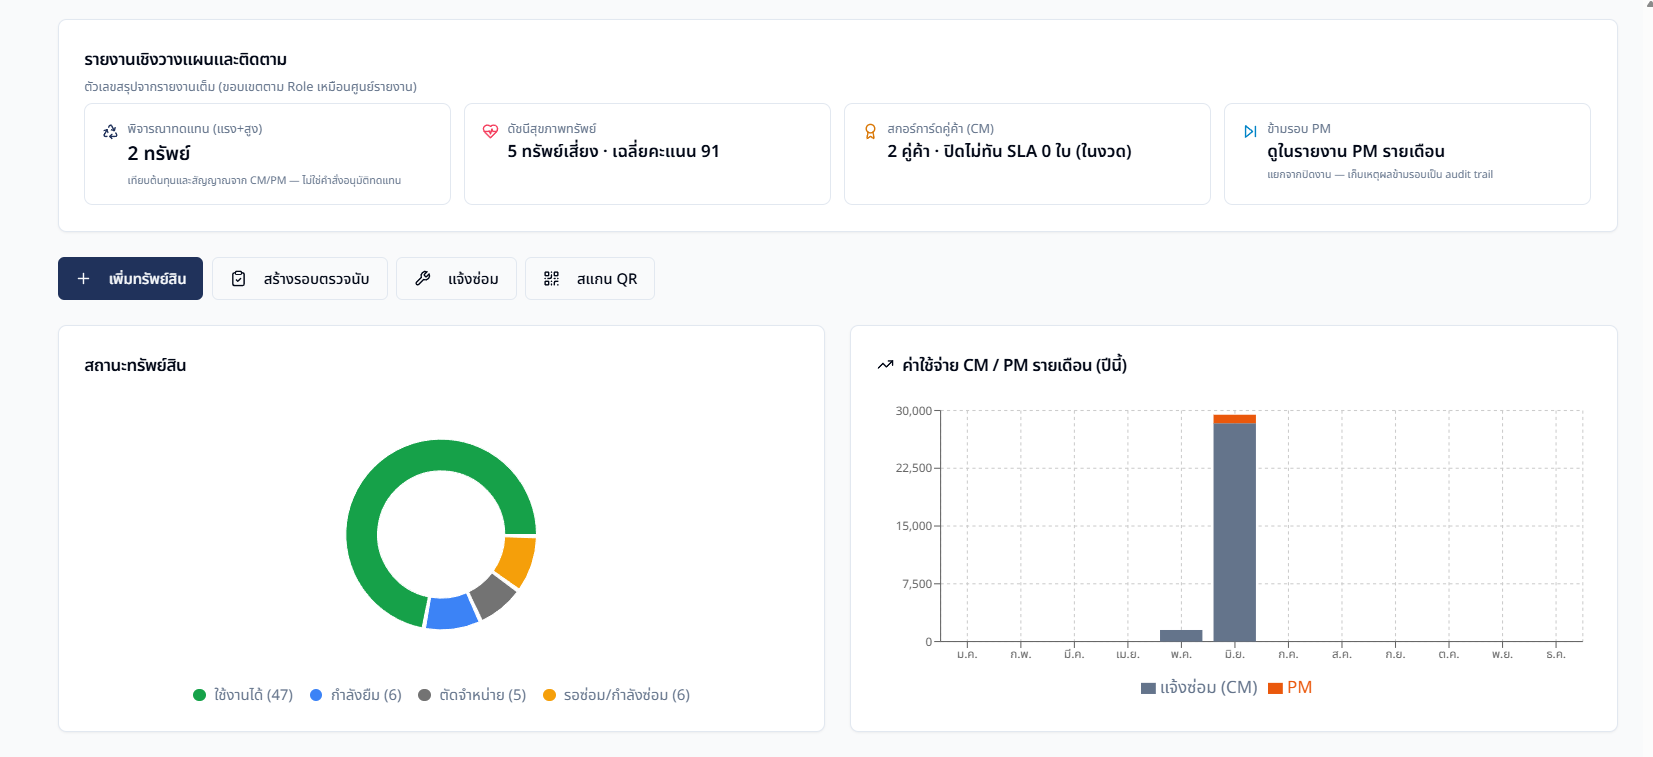Click the ม.ค. month axis label
This screenshot has height=757, width=1653.
pyautogui.click(x=967, y=655)
